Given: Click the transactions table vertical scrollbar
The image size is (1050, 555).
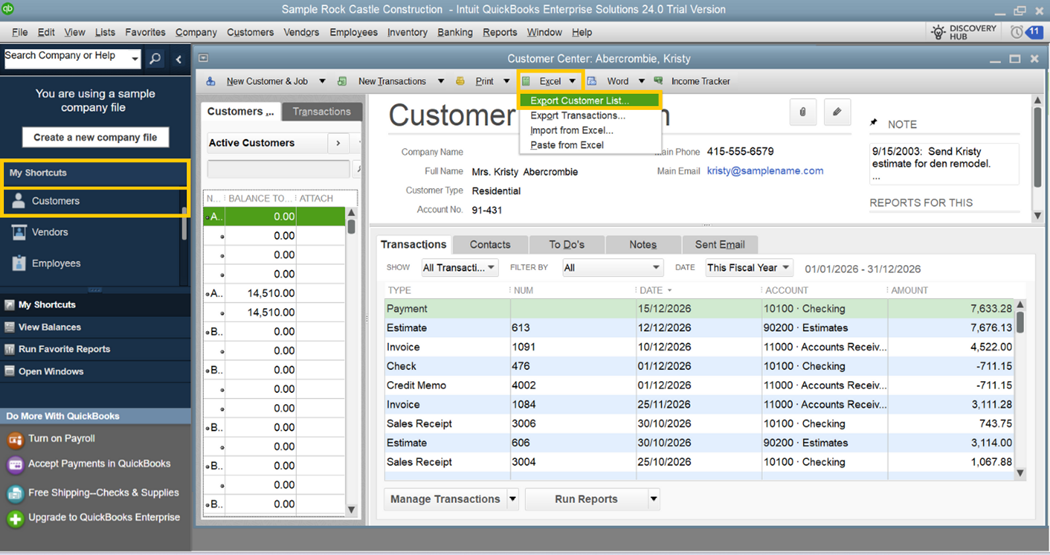Looking at the screenshot, I should pos(1020,388).
